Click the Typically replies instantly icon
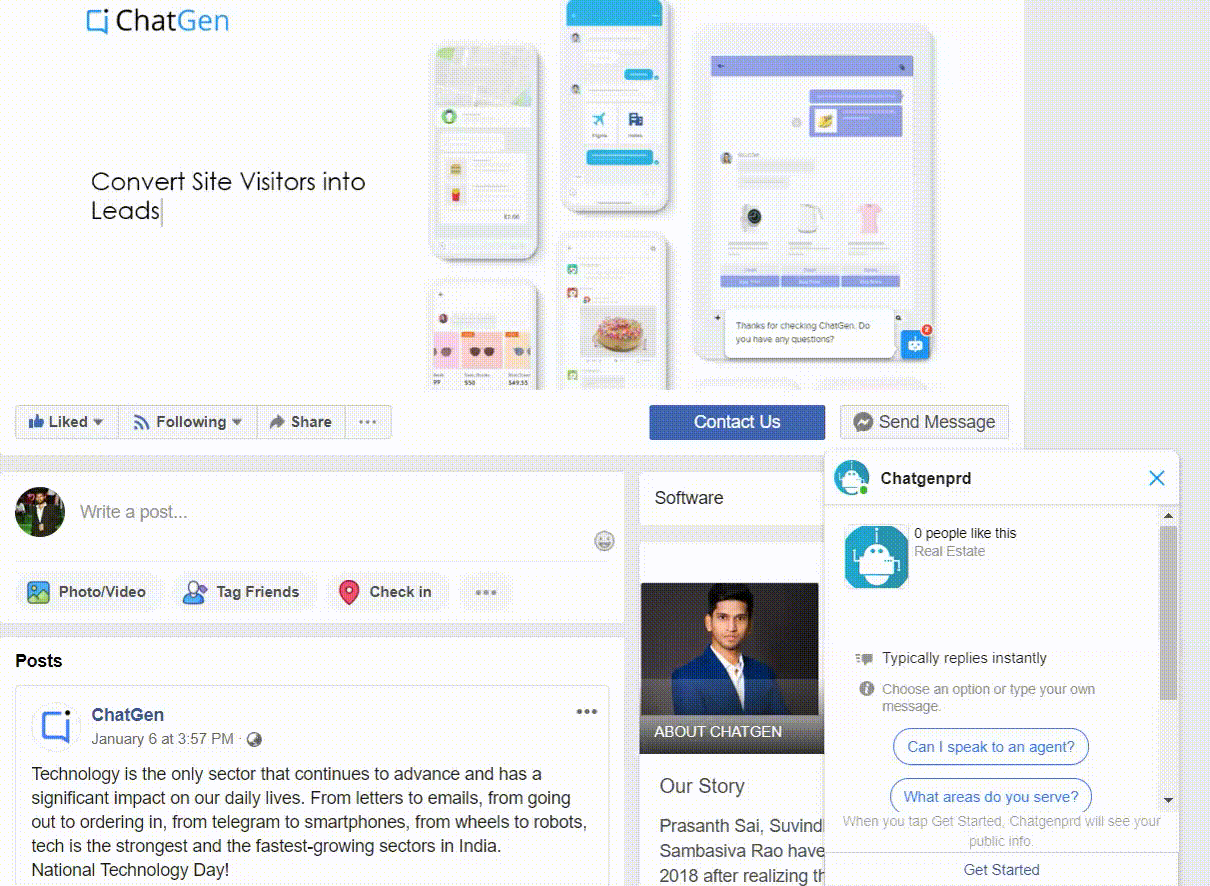 click(x=865, y=658)
